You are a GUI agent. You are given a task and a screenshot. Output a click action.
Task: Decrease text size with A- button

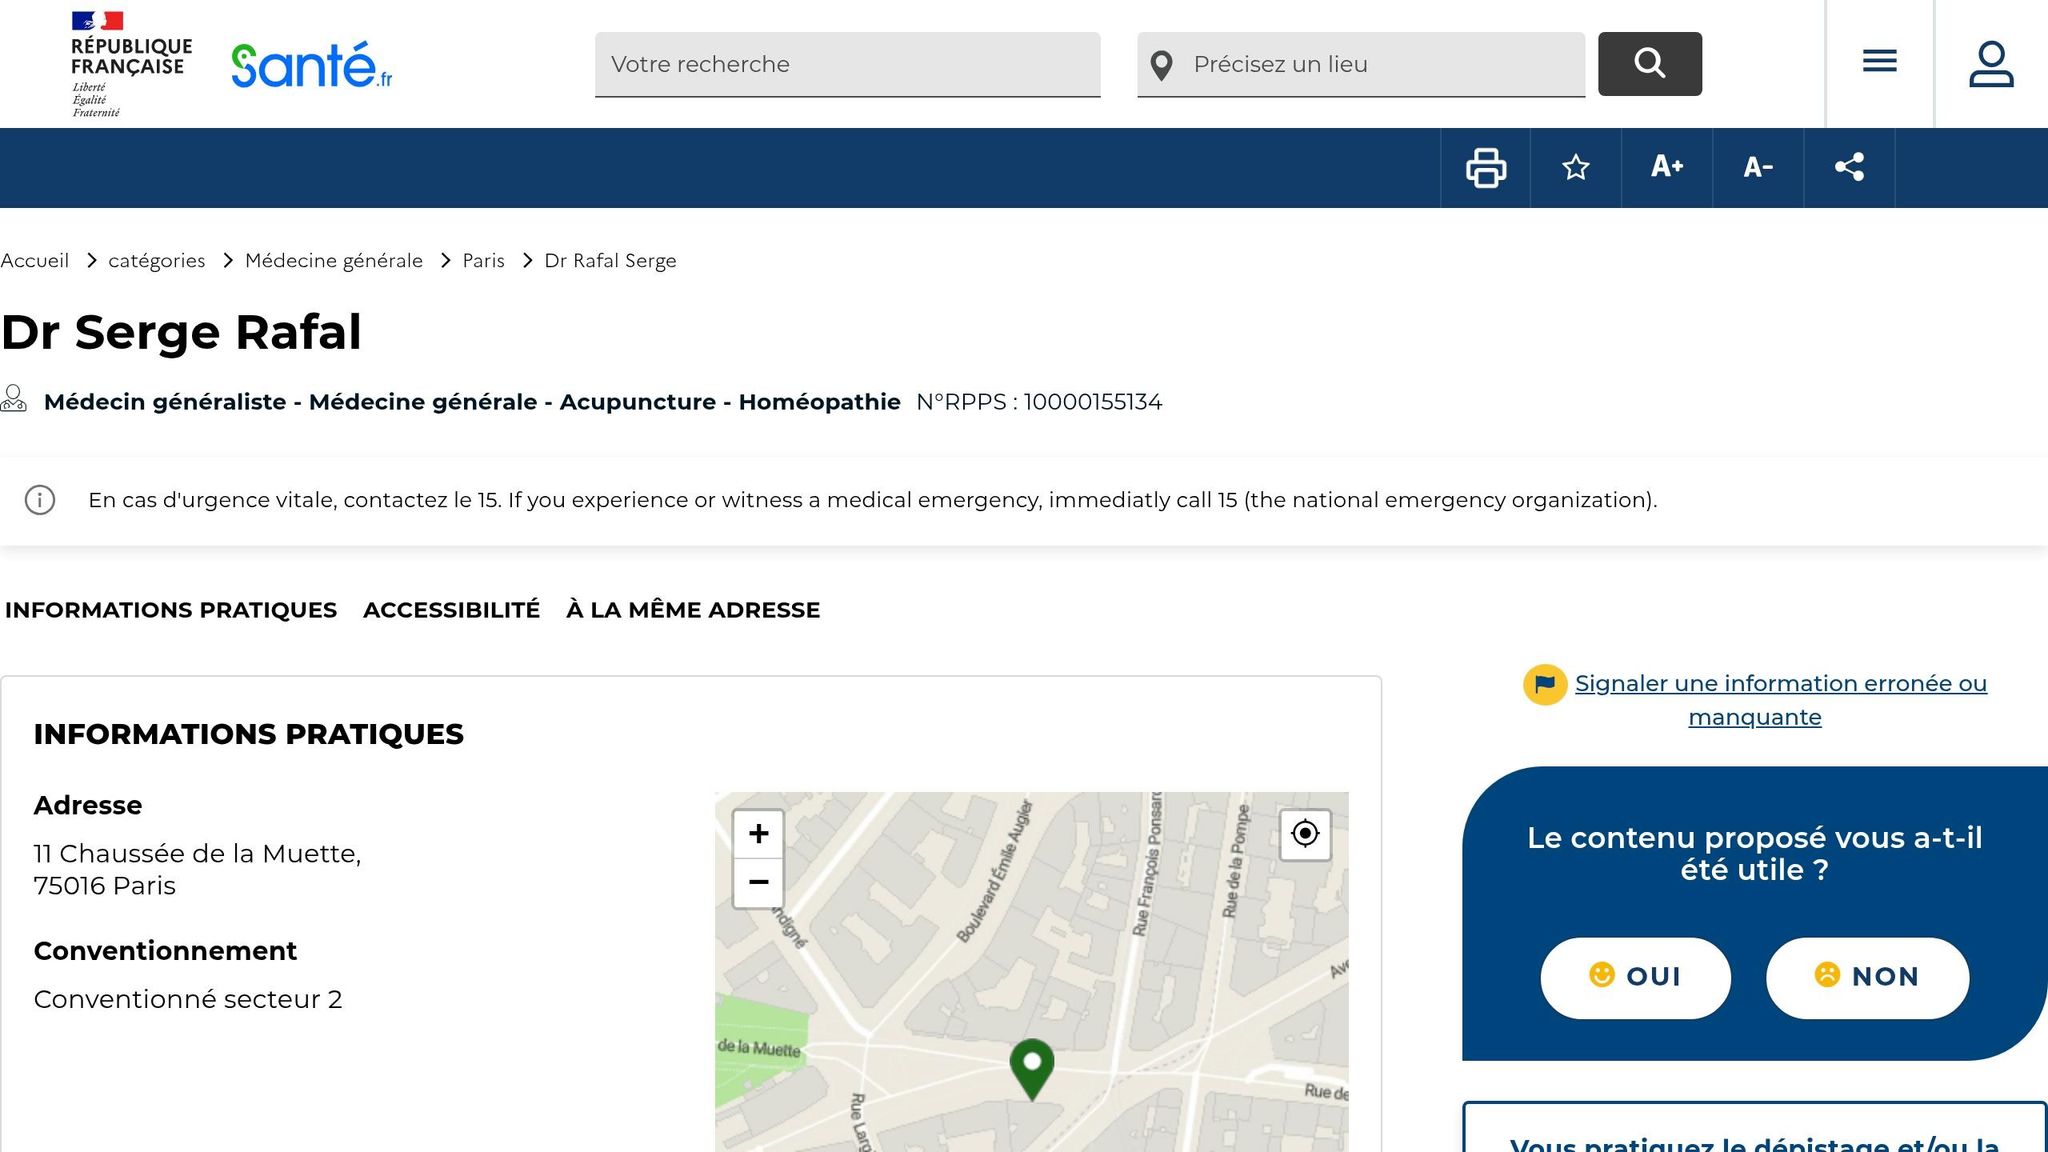tap(1758, 167)
